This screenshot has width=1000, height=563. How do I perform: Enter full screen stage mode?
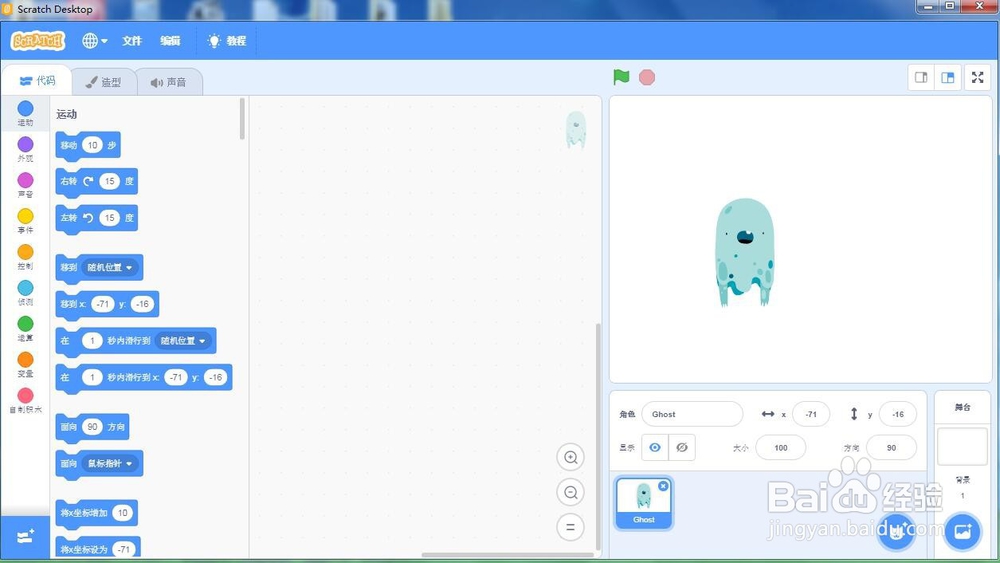coord(977,77)
